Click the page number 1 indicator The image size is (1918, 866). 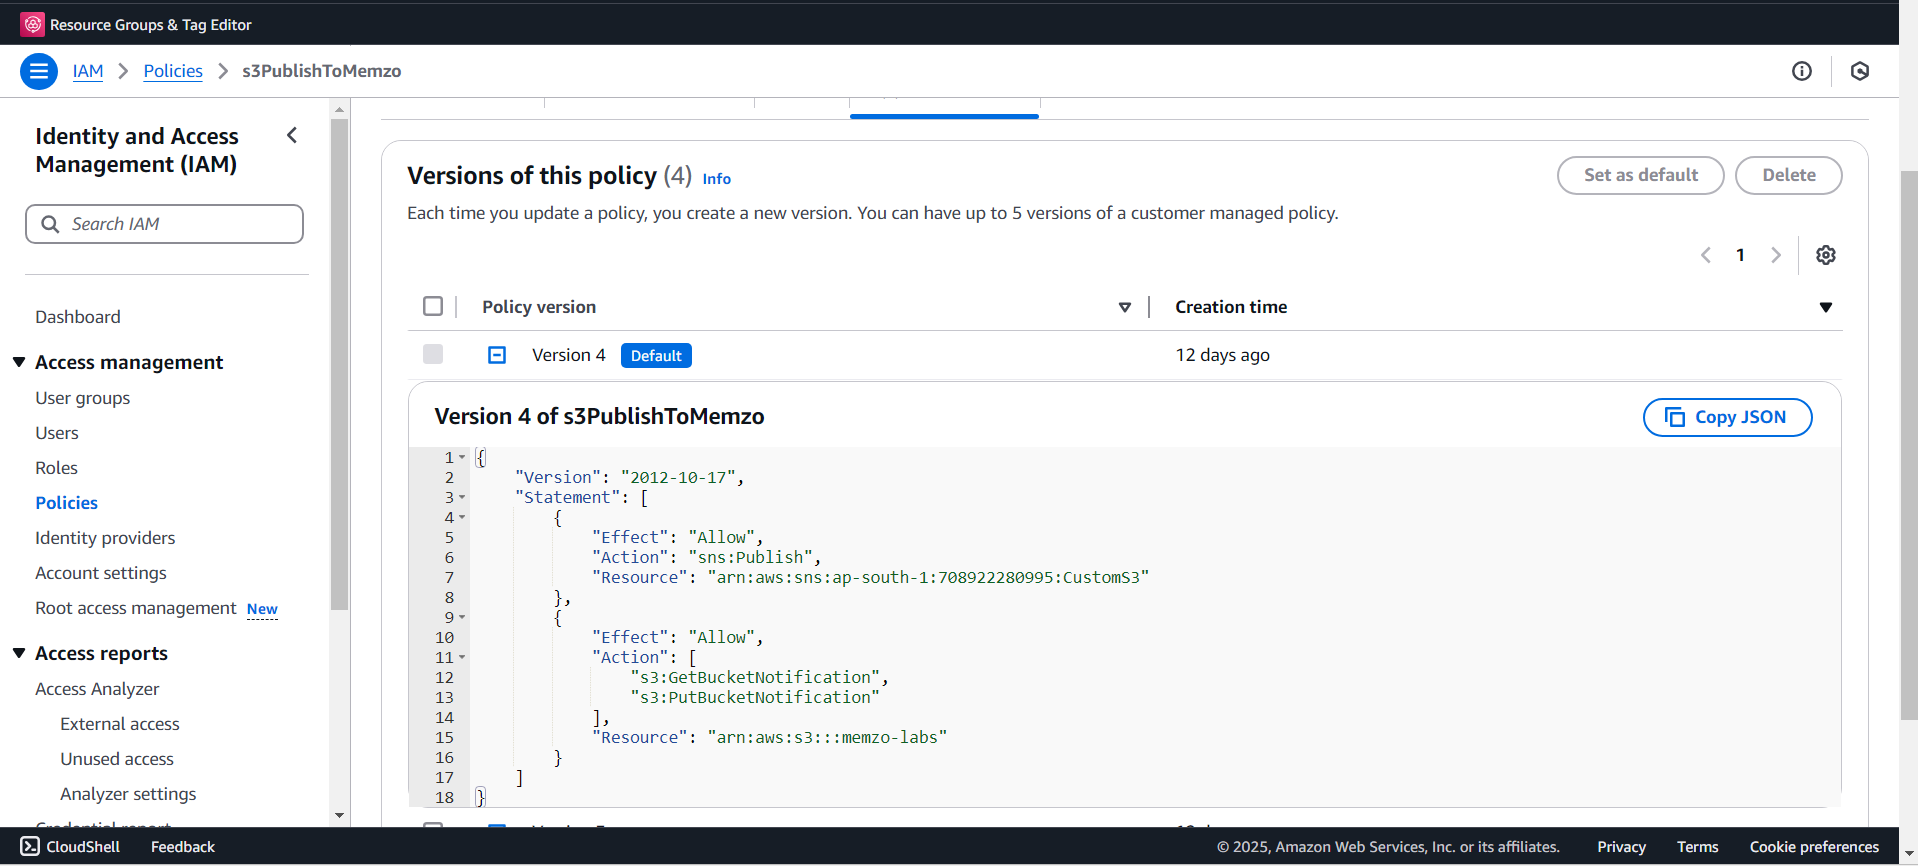click(x=1740, y=255)
